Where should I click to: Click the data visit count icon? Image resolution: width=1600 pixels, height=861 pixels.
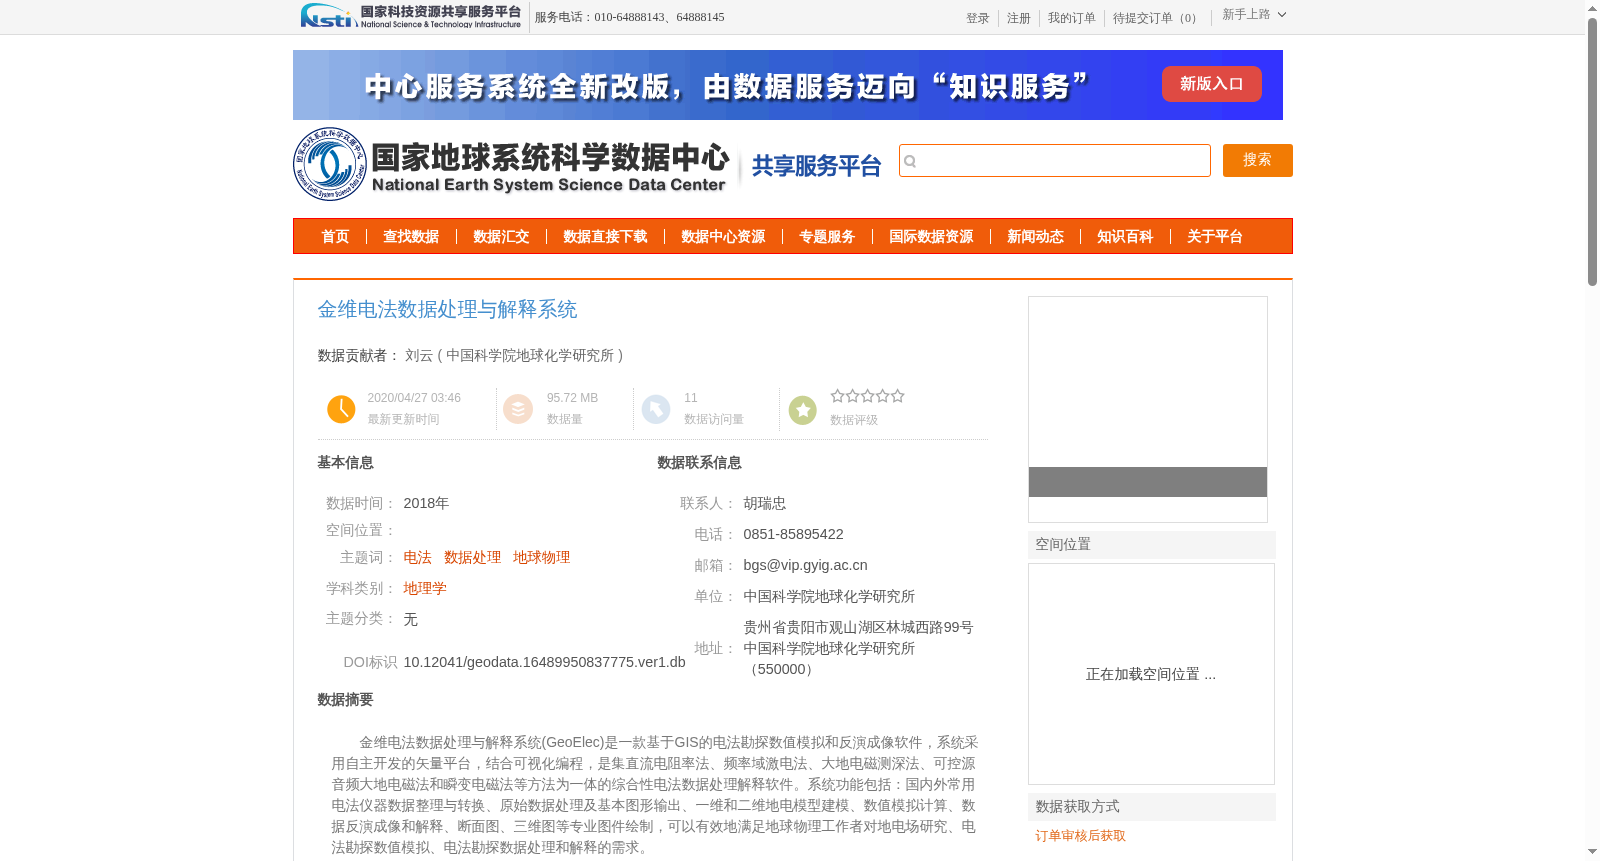(x=656, y=409)
